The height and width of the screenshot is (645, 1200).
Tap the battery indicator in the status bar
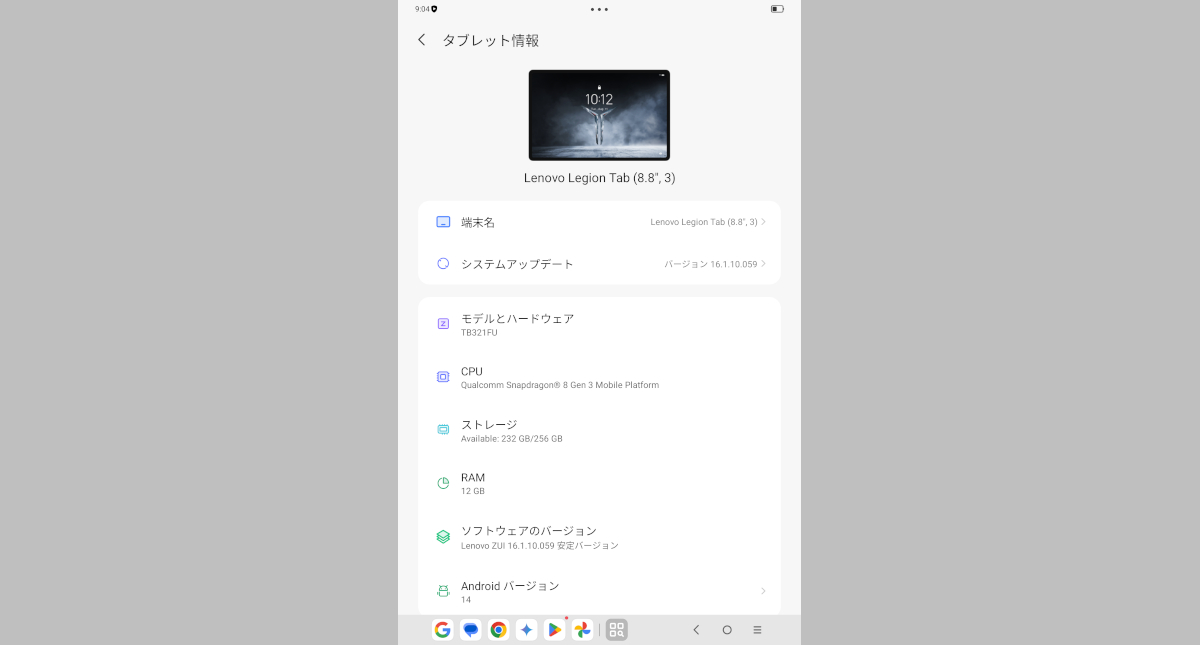pos(777,11)
